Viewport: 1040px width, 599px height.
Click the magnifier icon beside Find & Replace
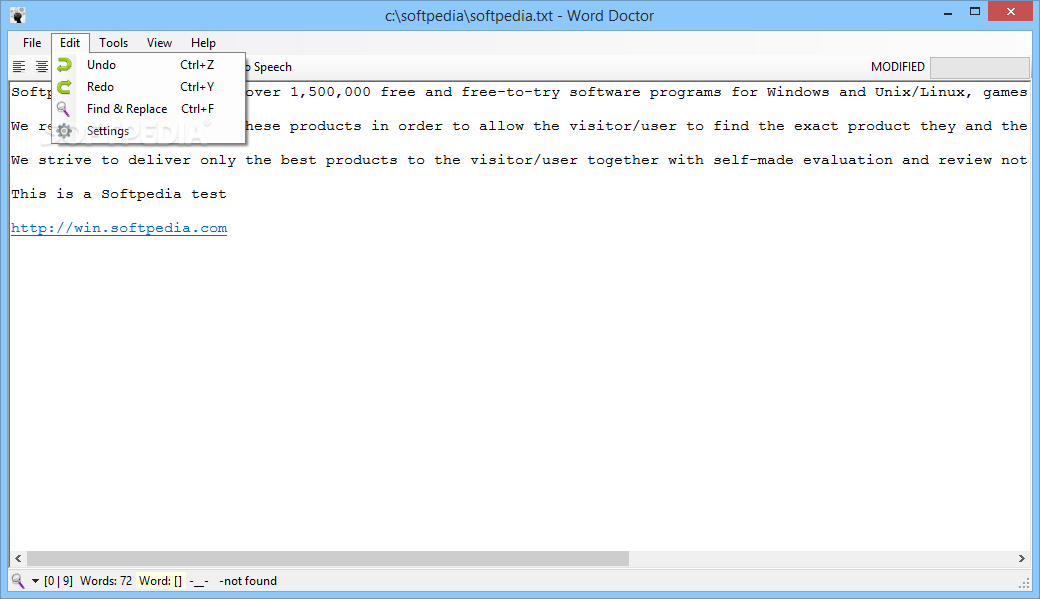(63, 109)
